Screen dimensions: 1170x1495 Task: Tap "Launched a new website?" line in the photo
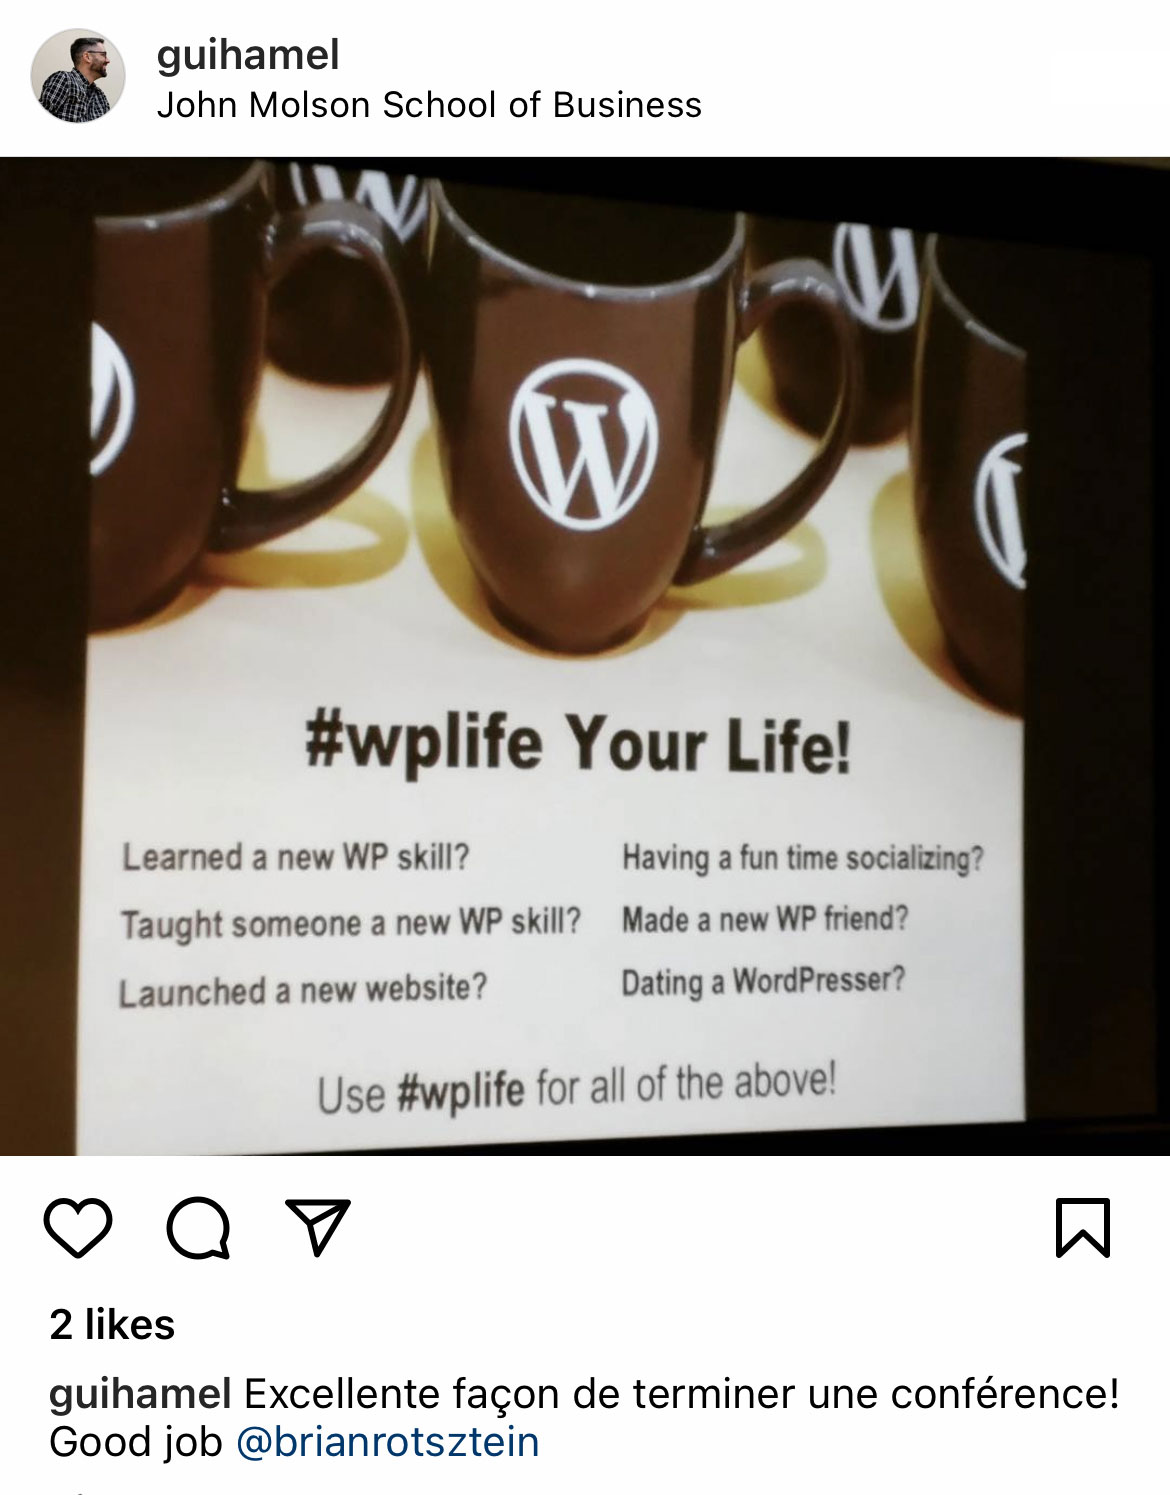pos(303,990)
